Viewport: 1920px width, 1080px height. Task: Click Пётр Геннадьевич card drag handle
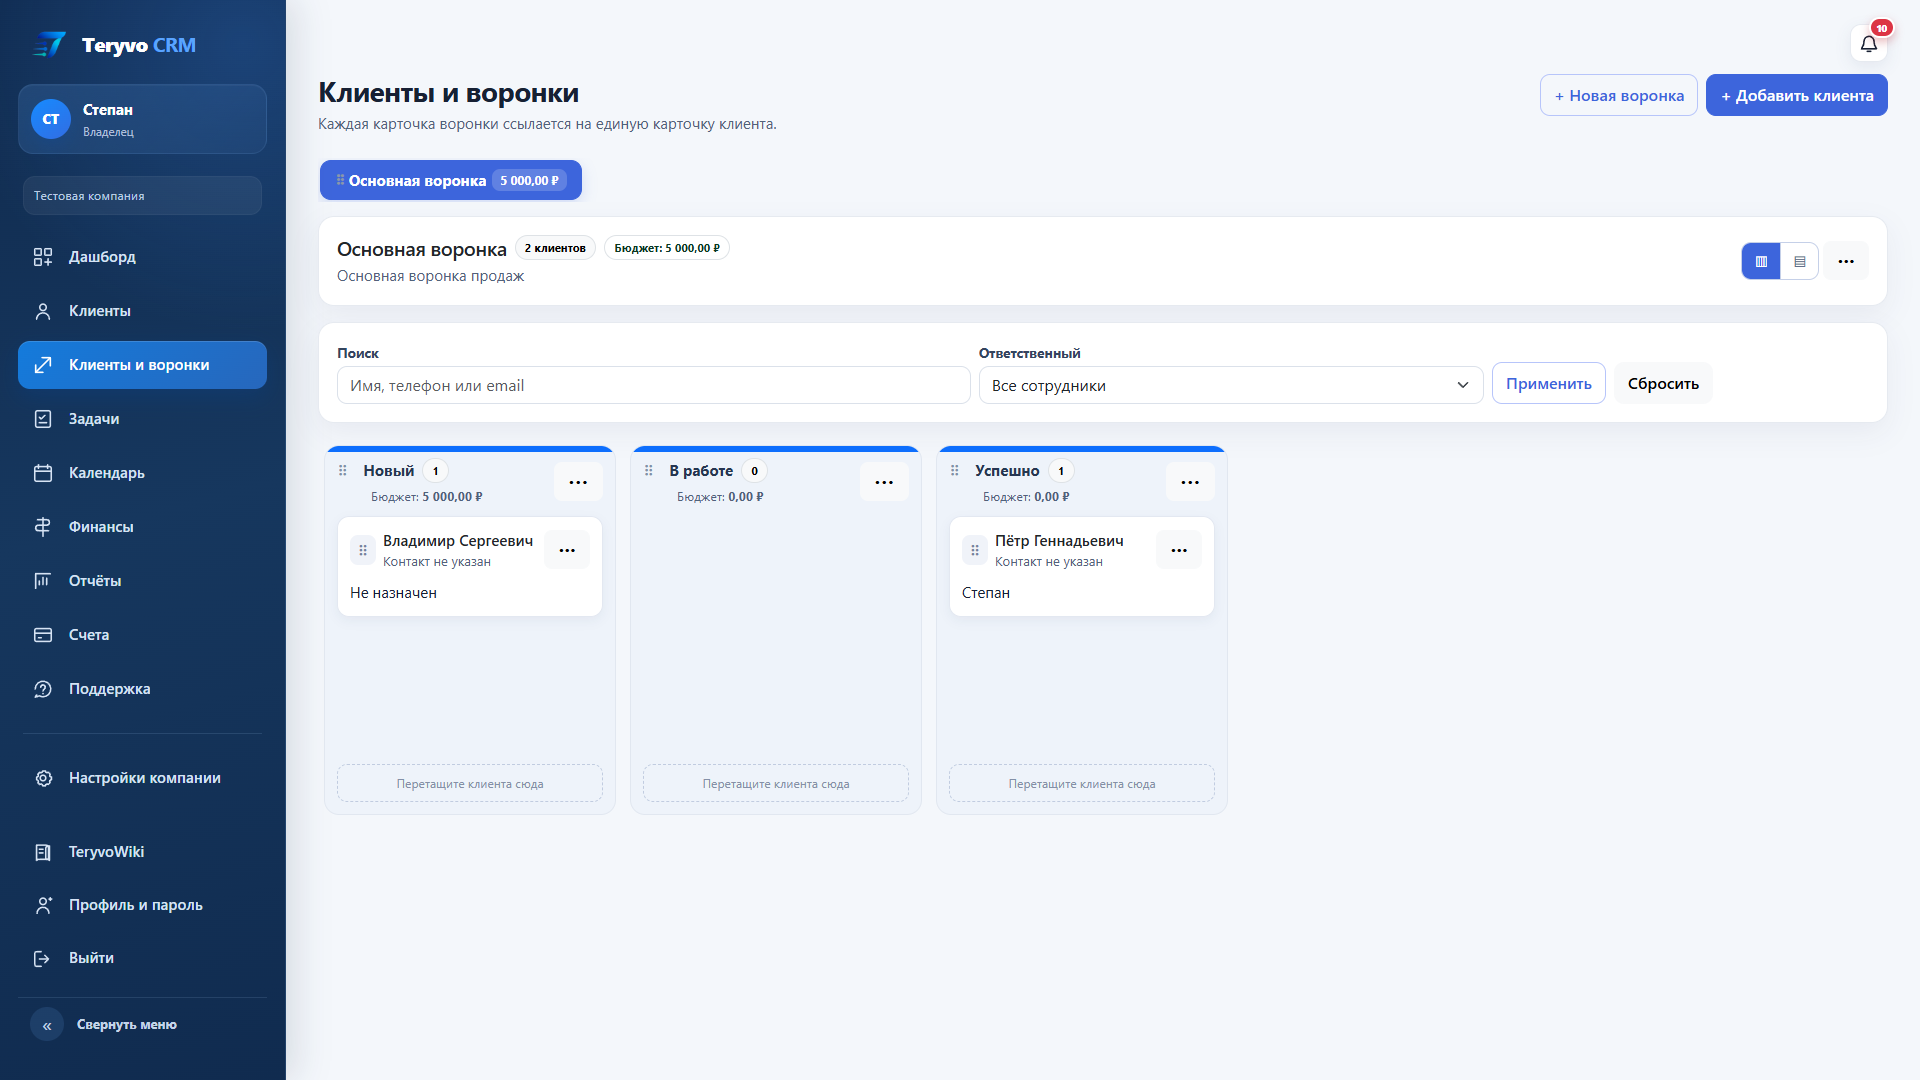tap(975, 550)
